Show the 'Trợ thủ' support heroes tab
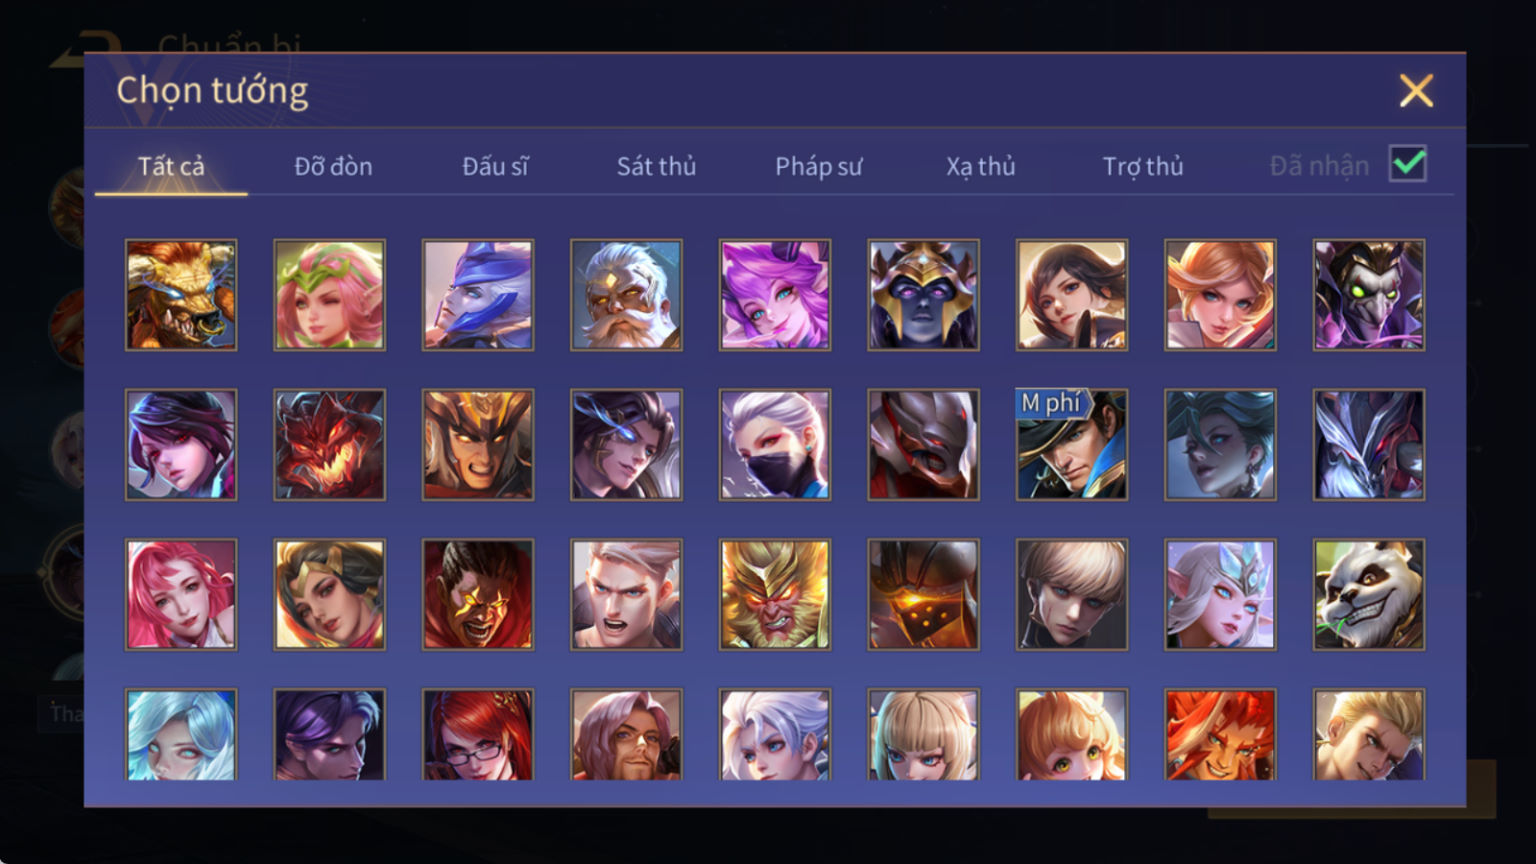1536x864 pixels. click(1143, 166)
